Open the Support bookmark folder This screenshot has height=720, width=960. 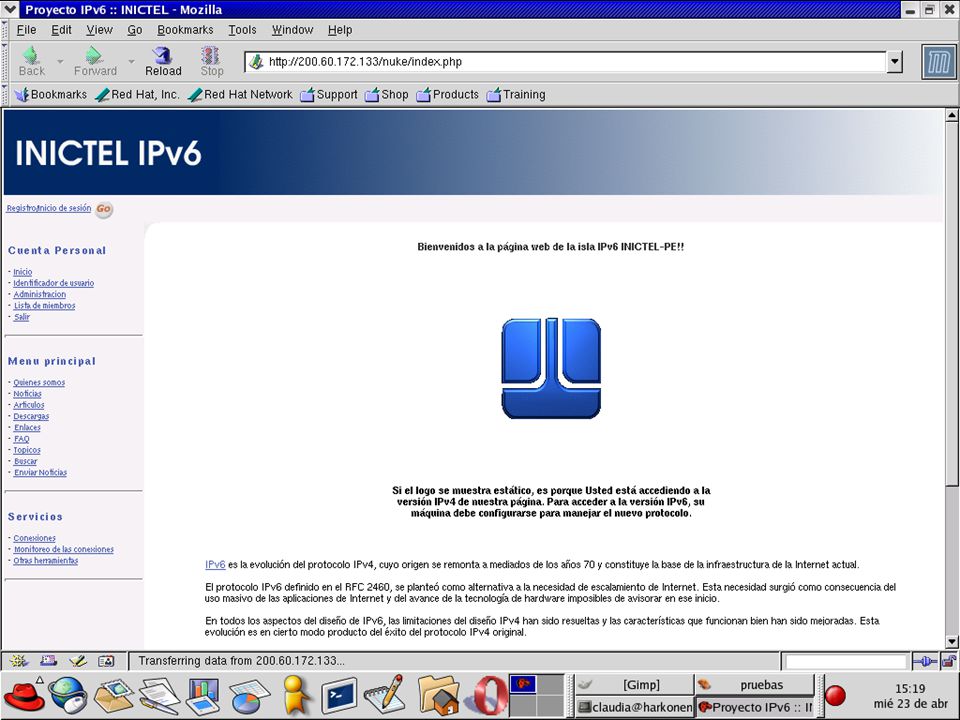(329, 94)
